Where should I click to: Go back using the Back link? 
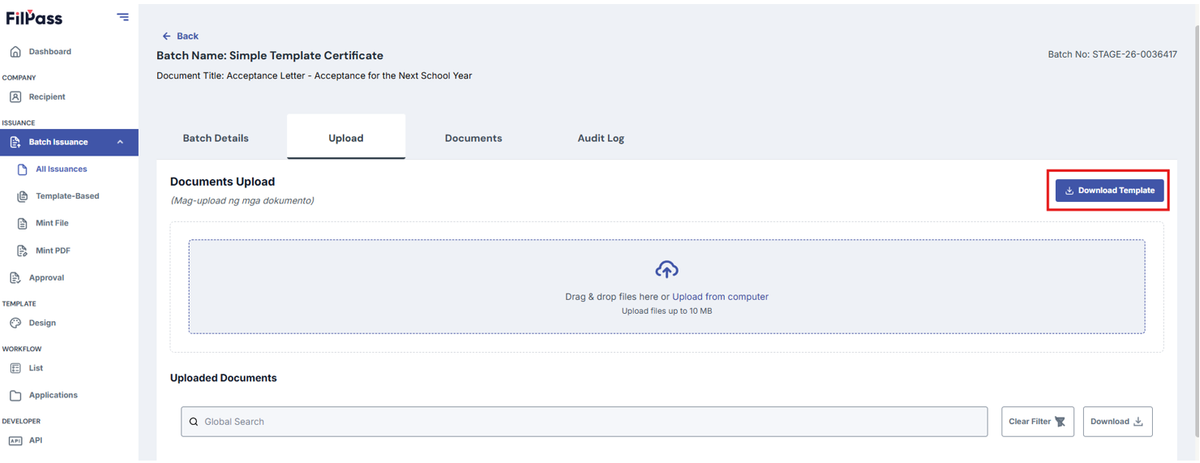(x=180, y=36)
